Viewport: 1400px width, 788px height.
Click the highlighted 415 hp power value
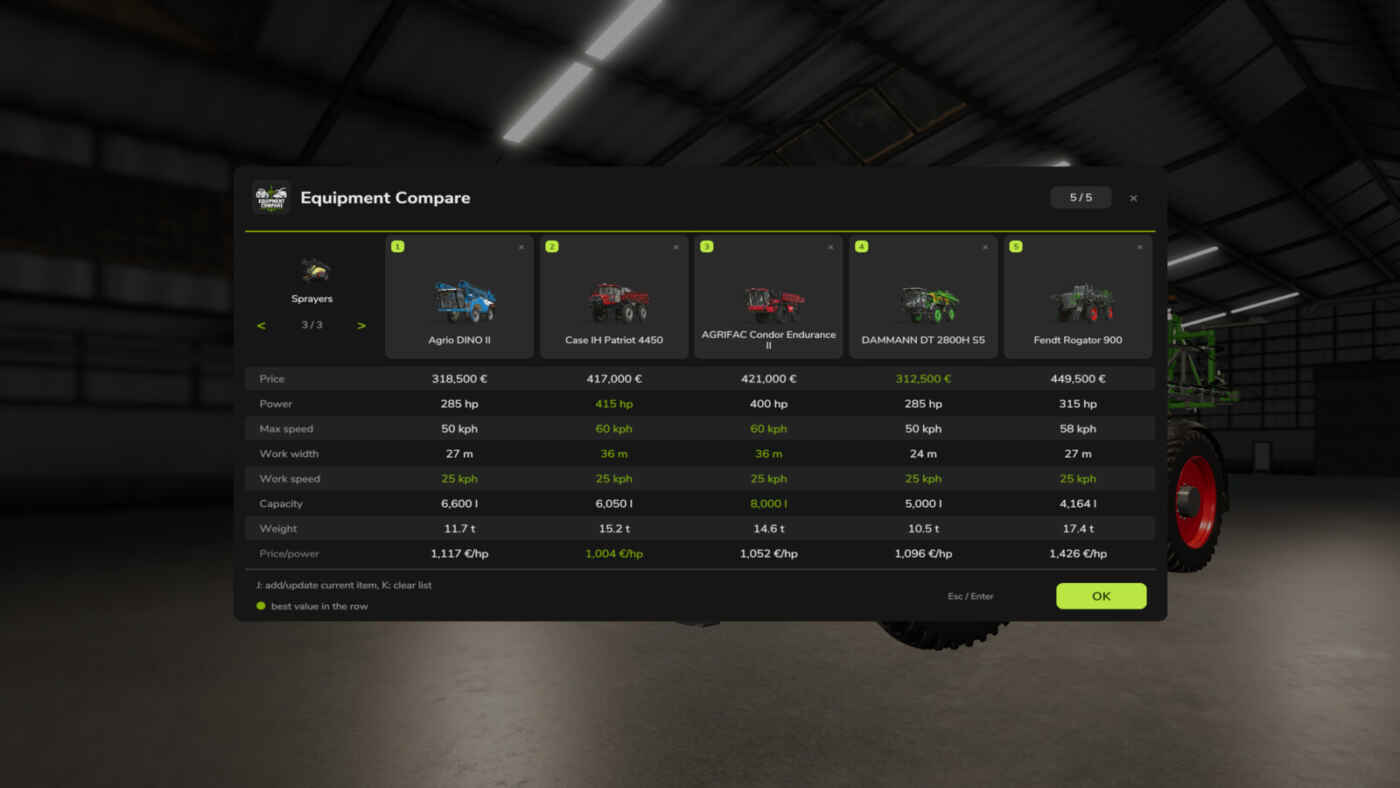(614, 404)
